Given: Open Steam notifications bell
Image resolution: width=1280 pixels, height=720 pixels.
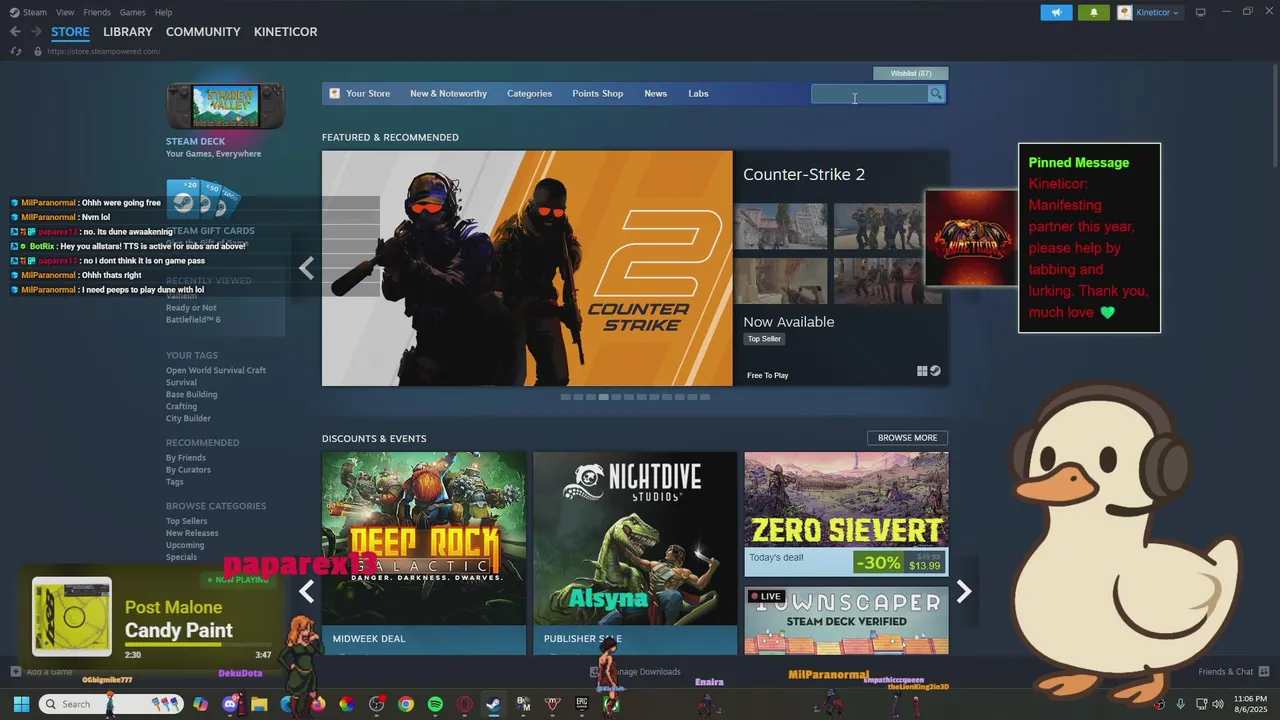Looking at the screenshot, I should (x=1093, y=12).
